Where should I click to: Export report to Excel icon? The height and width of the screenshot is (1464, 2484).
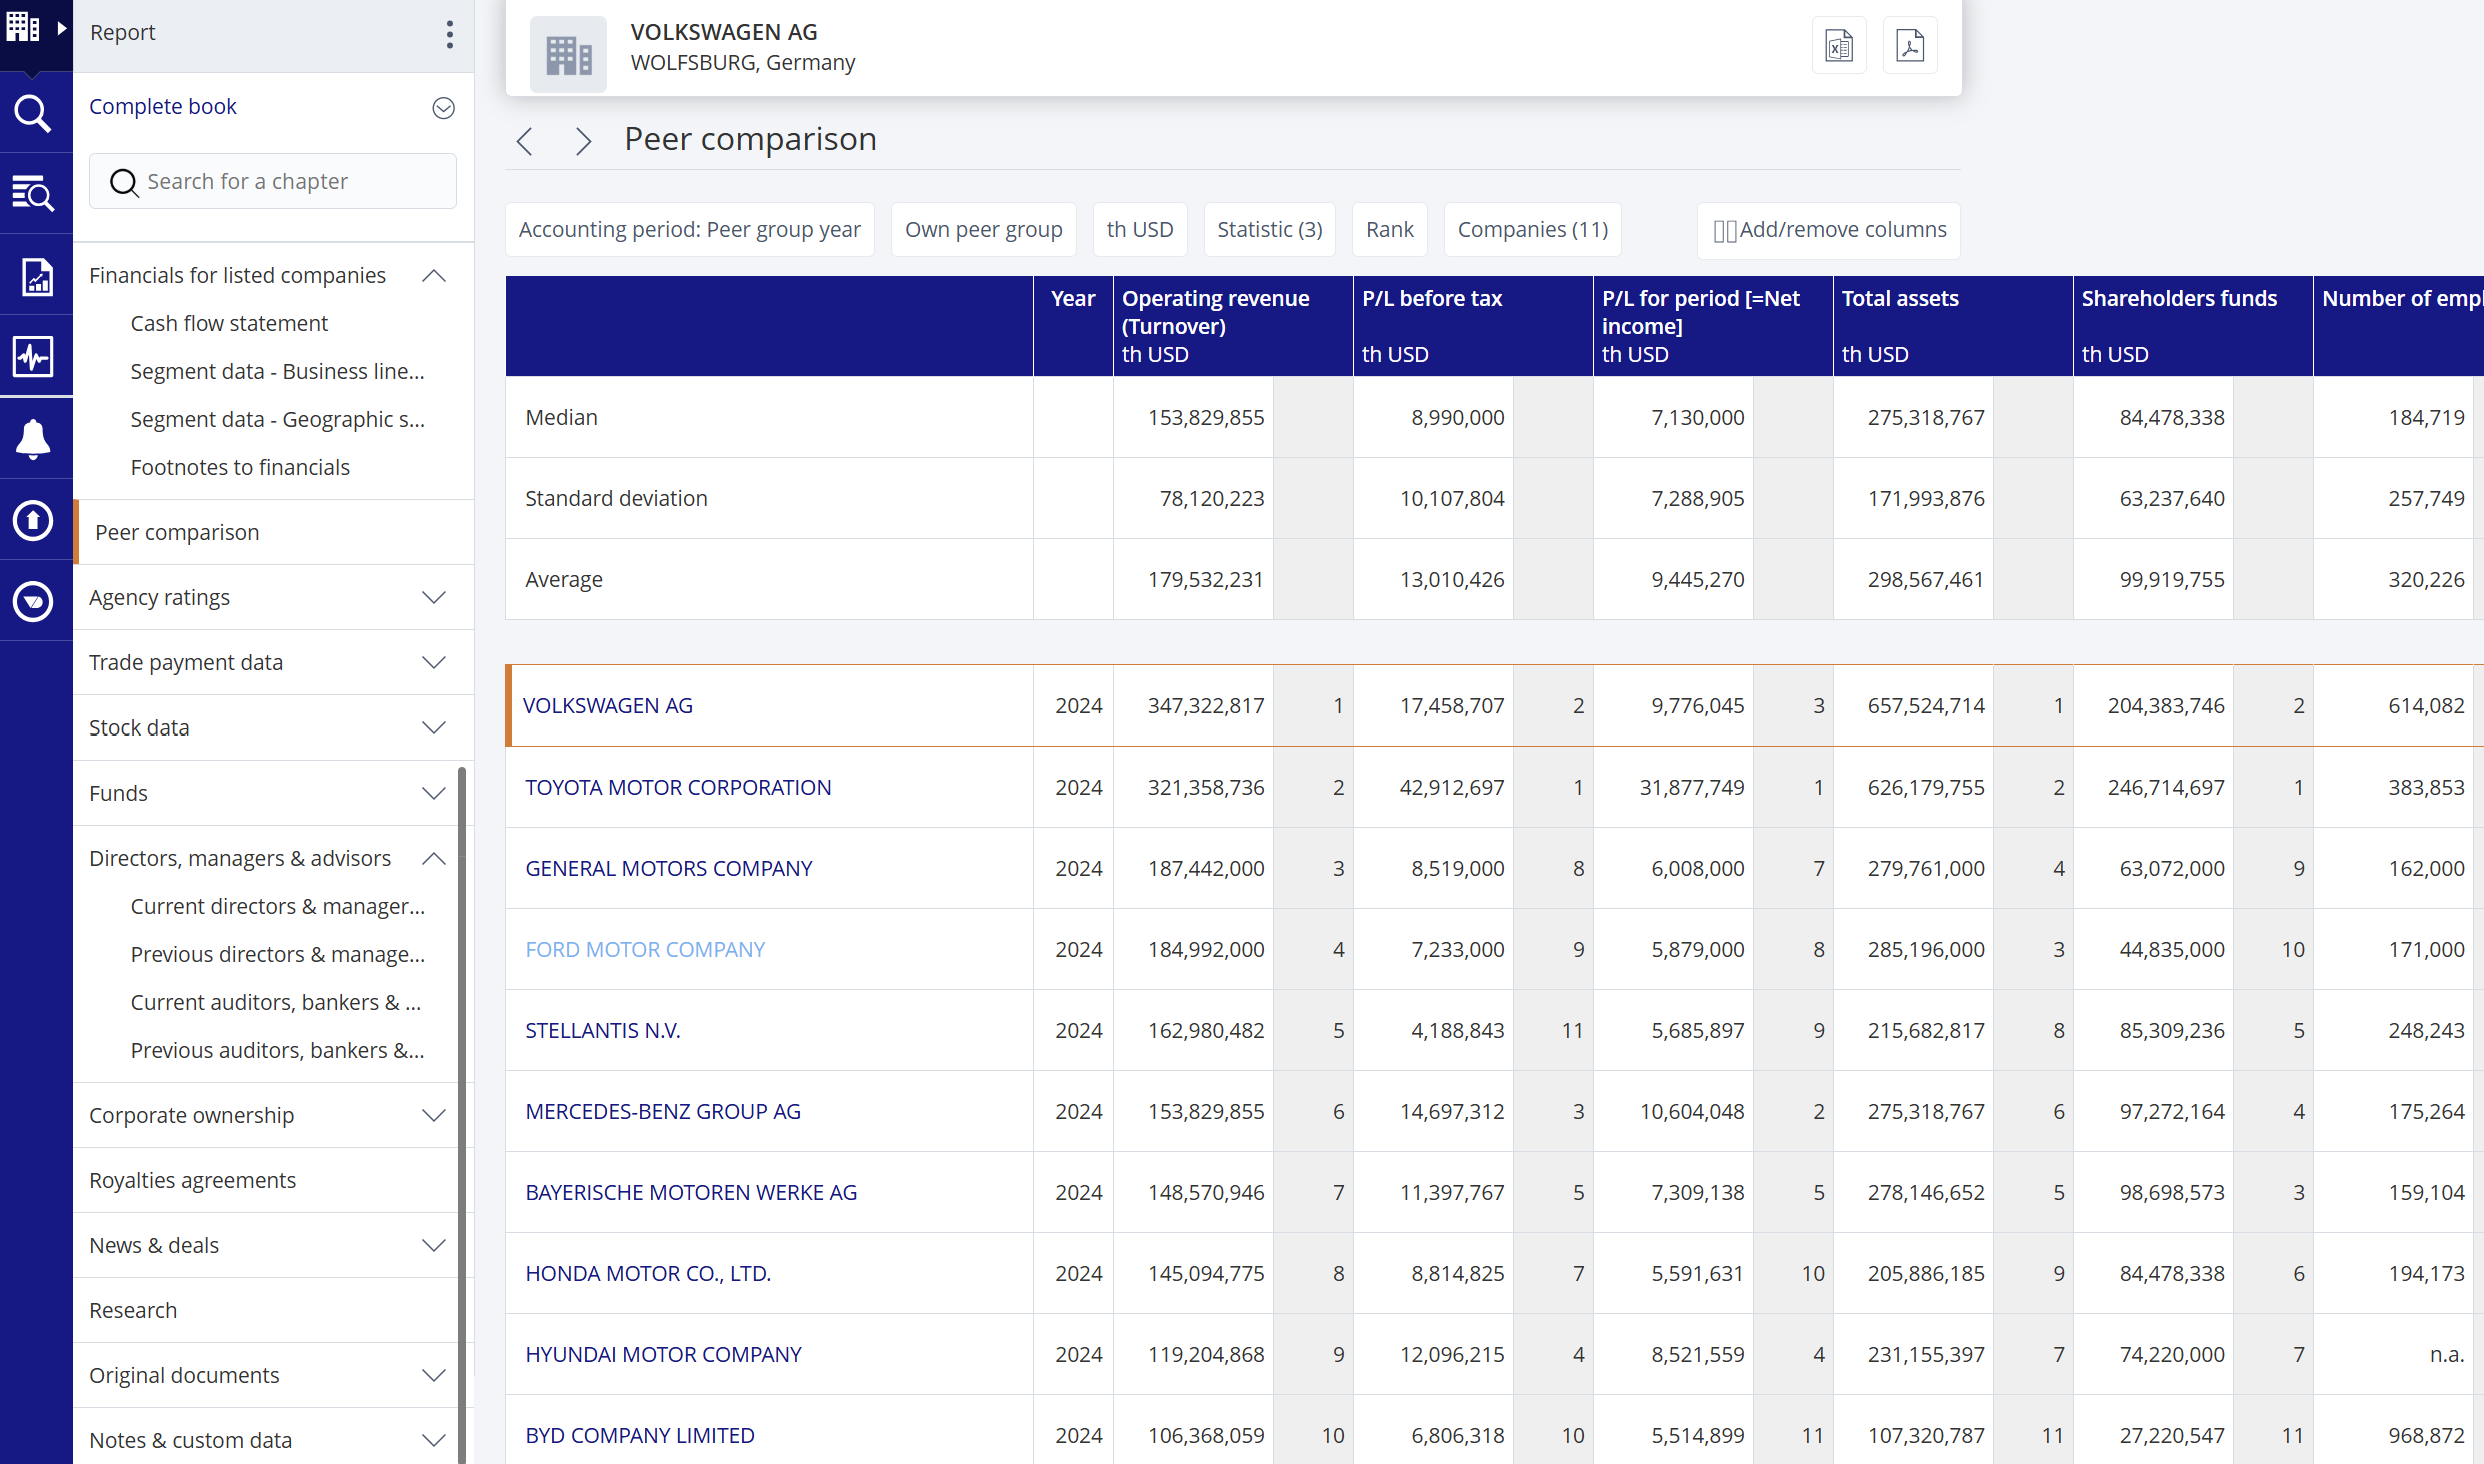pyautogui.click(x=1838, y=46)
